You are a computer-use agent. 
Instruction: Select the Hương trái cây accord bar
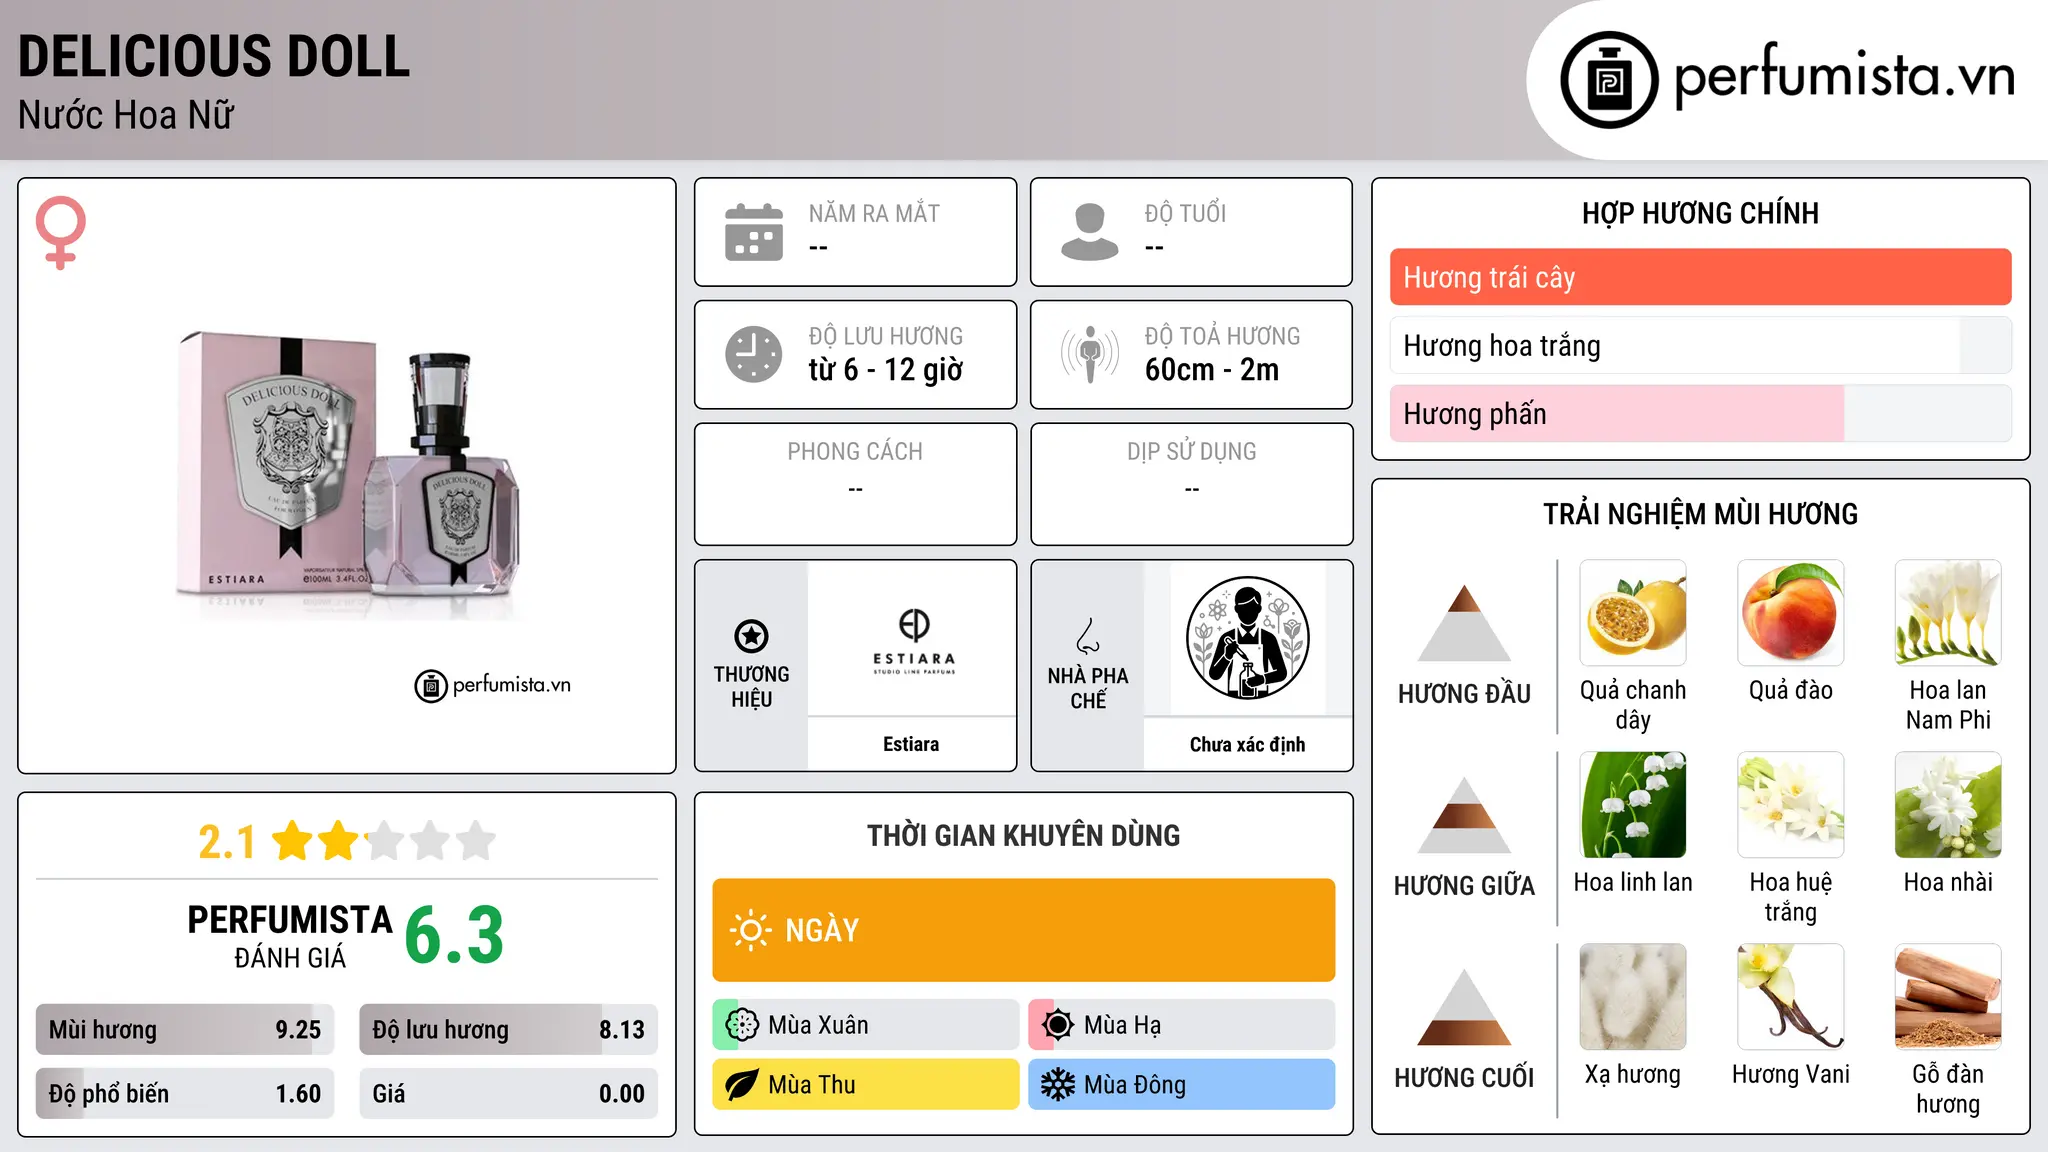click(1700, 277)
